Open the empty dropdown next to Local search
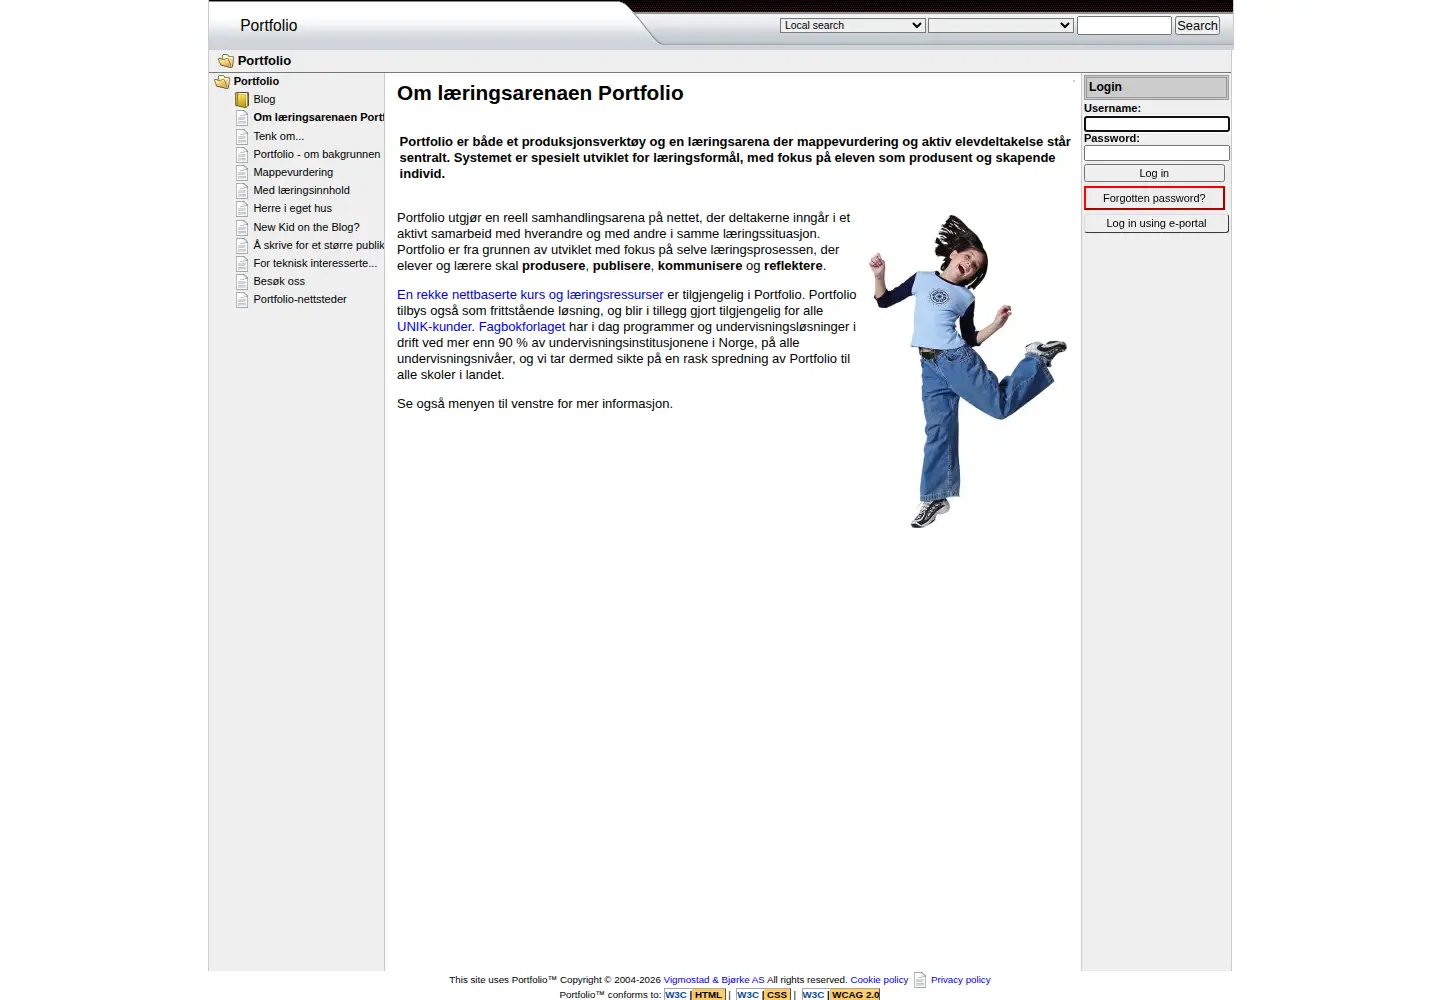1440x1000 pixels. click(1001, 25)
